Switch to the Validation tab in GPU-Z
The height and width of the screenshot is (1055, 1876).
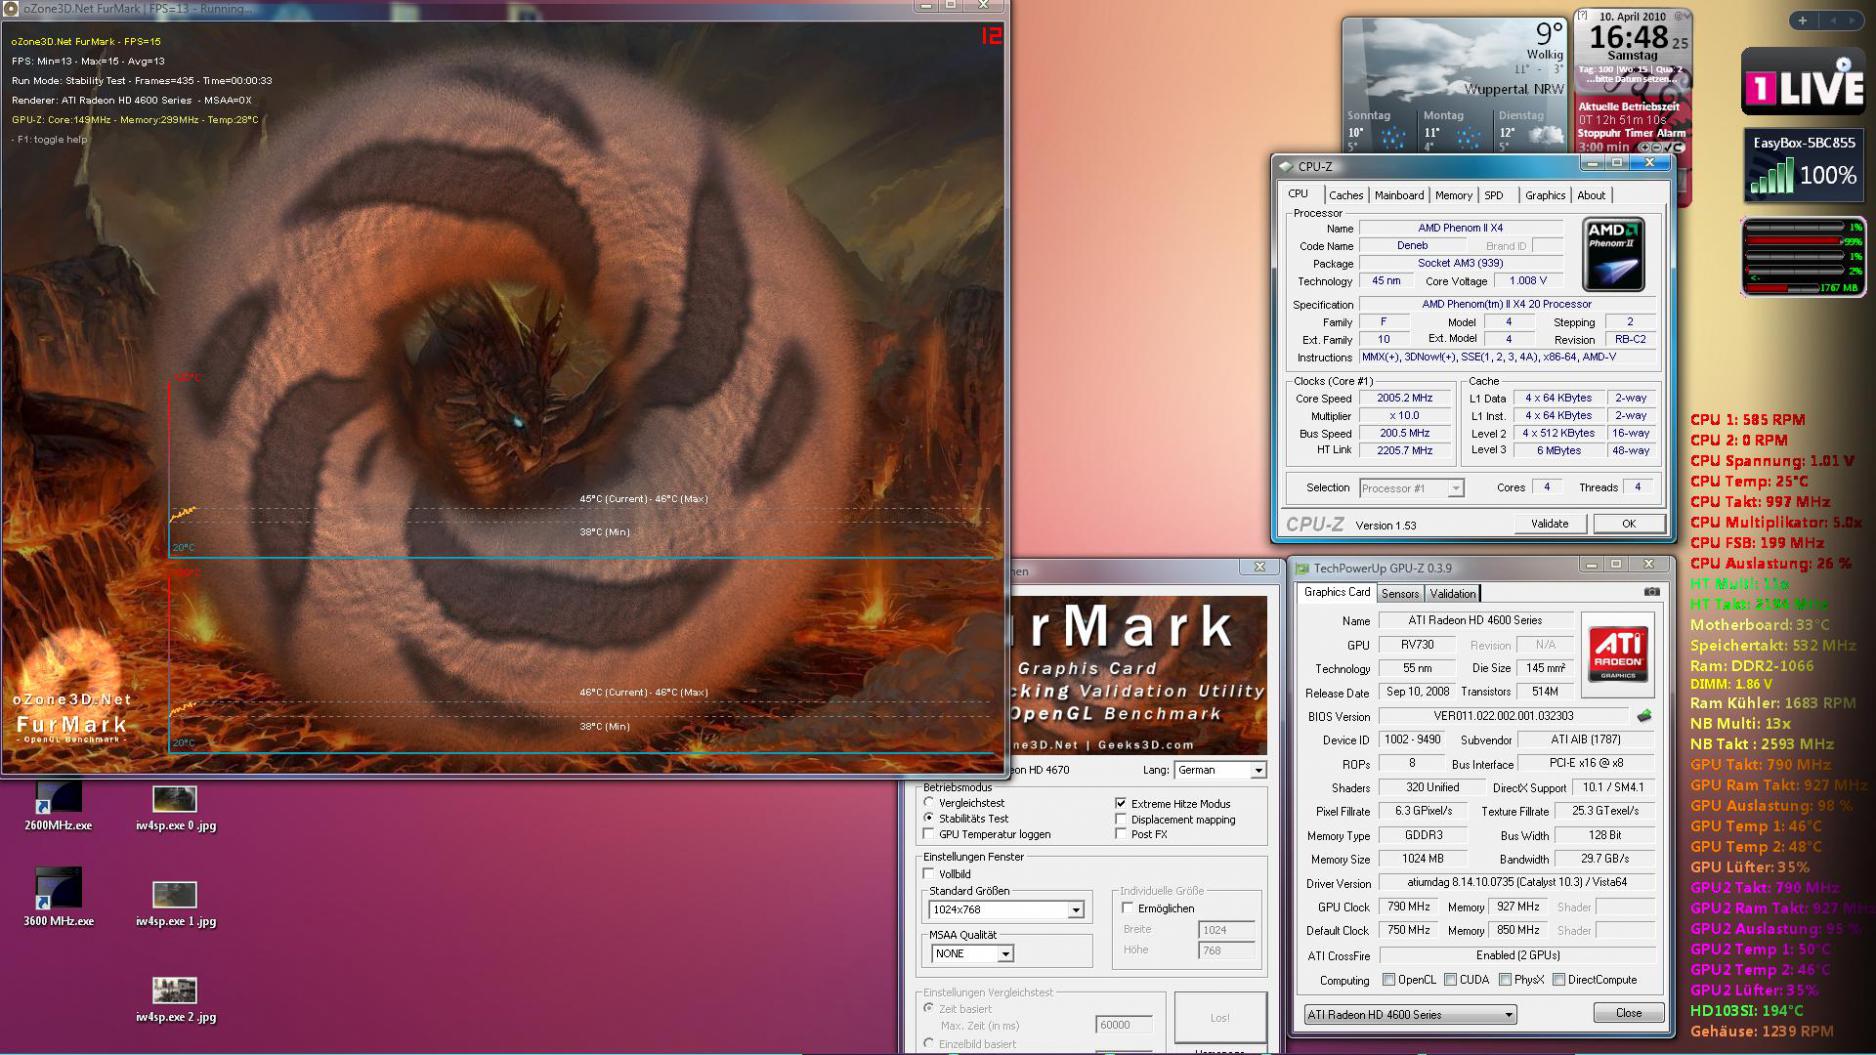click(x=1451, y=593)
